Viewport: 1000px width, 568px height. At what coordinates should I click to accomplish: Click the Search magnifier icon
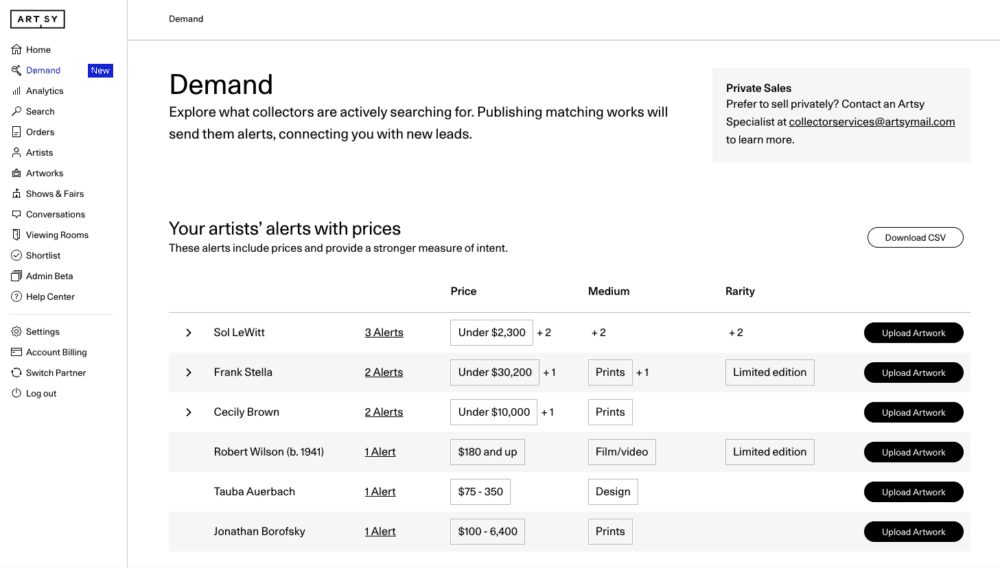17,111
